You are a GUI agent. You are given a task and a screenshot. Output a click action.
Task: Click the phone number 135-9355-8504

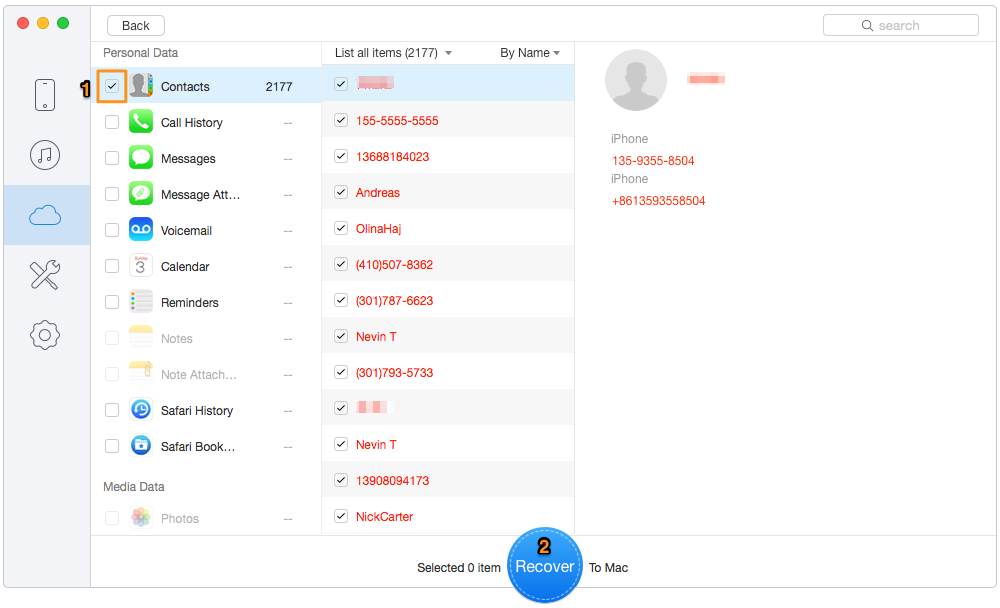click(x=653, y=161)
